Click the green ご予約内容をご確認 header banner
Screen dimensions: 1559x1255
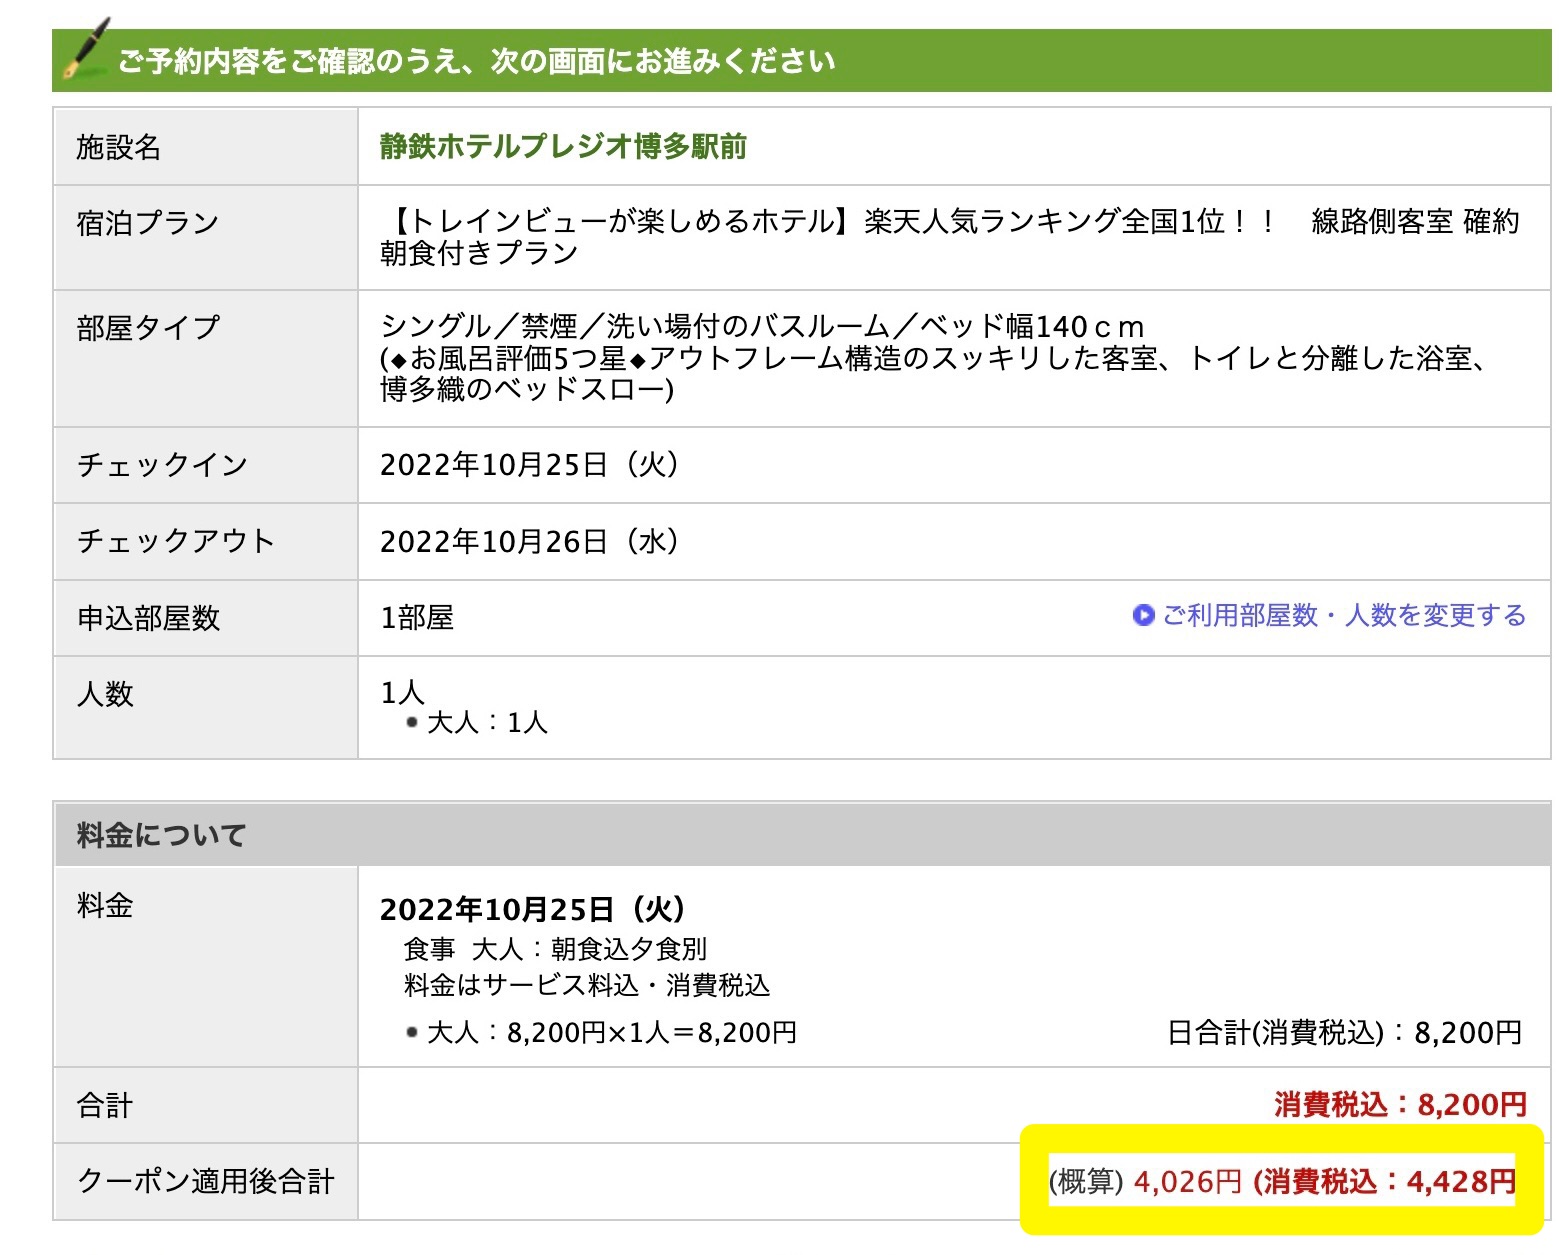[800, 62]
